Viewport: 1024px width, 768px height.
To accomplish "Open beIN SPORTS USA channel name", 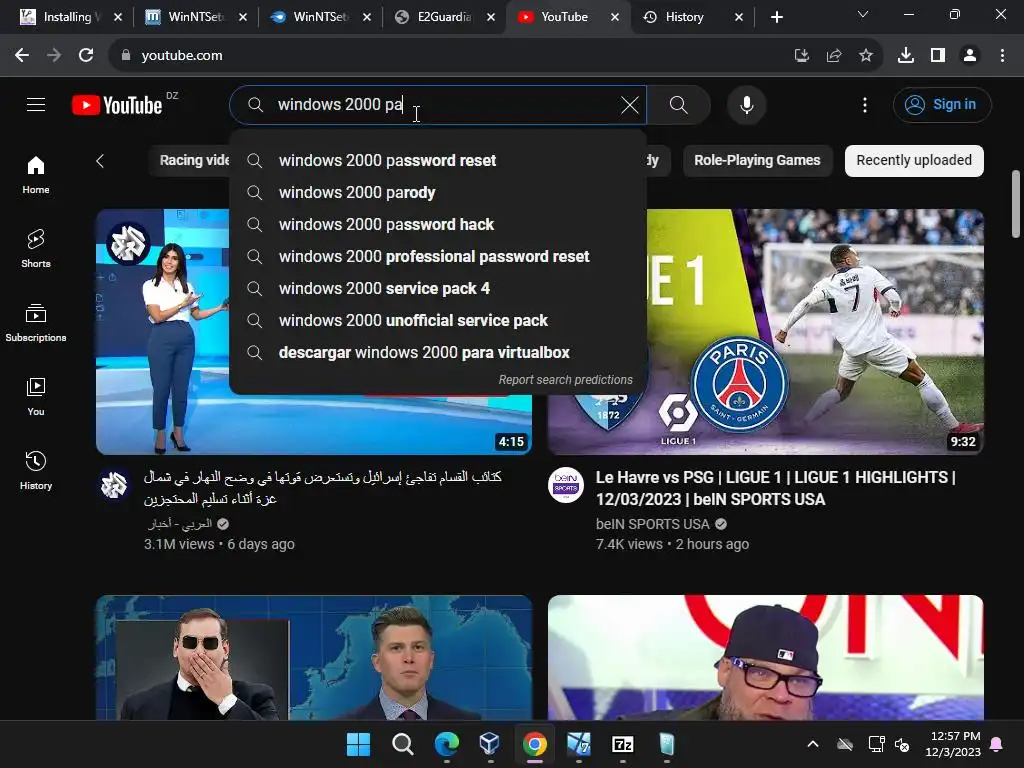I will (652, 524).
